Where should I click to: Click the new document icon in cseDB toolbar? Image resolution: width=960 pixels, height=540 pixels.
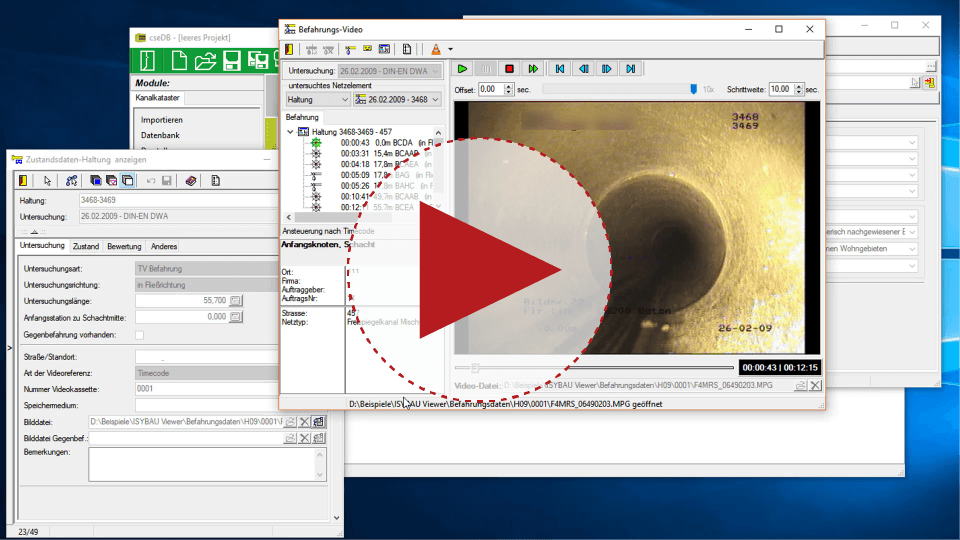pos(179,61)
